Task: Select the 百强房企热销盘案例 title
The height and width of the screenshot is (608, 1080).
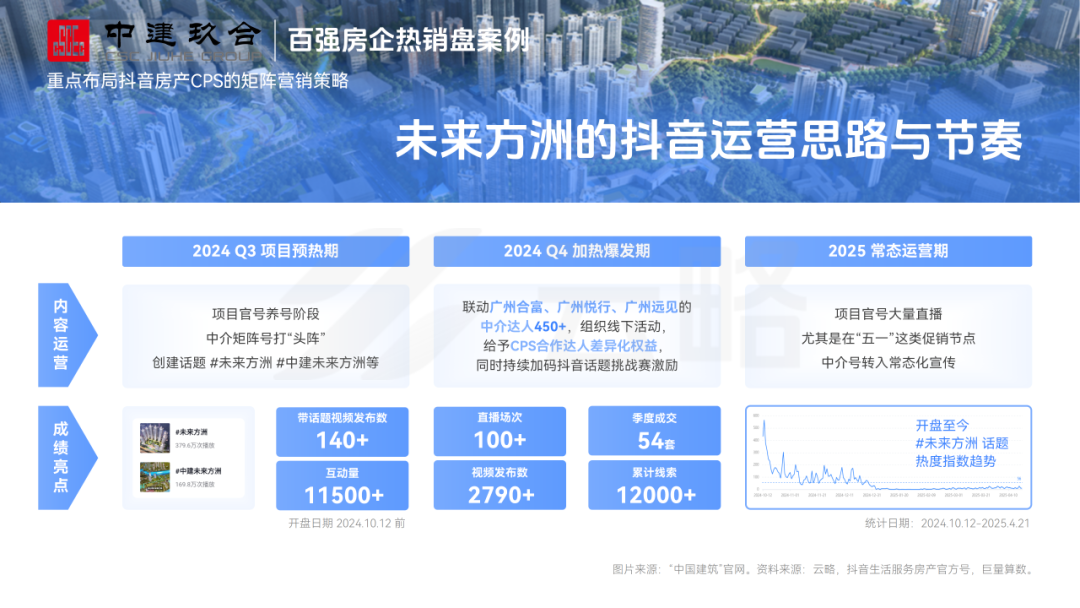Action: [409, 40]
